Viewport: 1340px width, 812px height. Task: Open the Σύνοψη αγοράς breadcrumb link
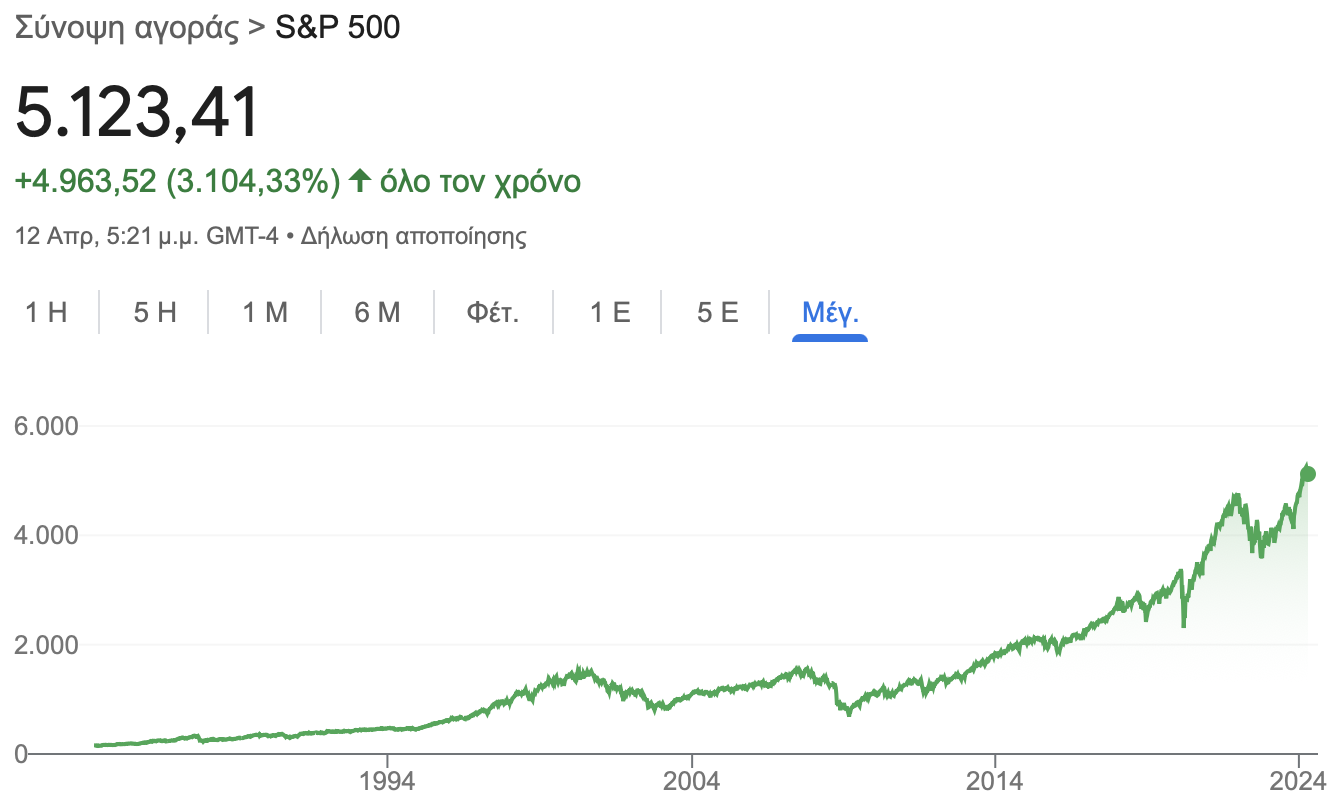coord(126,28)
